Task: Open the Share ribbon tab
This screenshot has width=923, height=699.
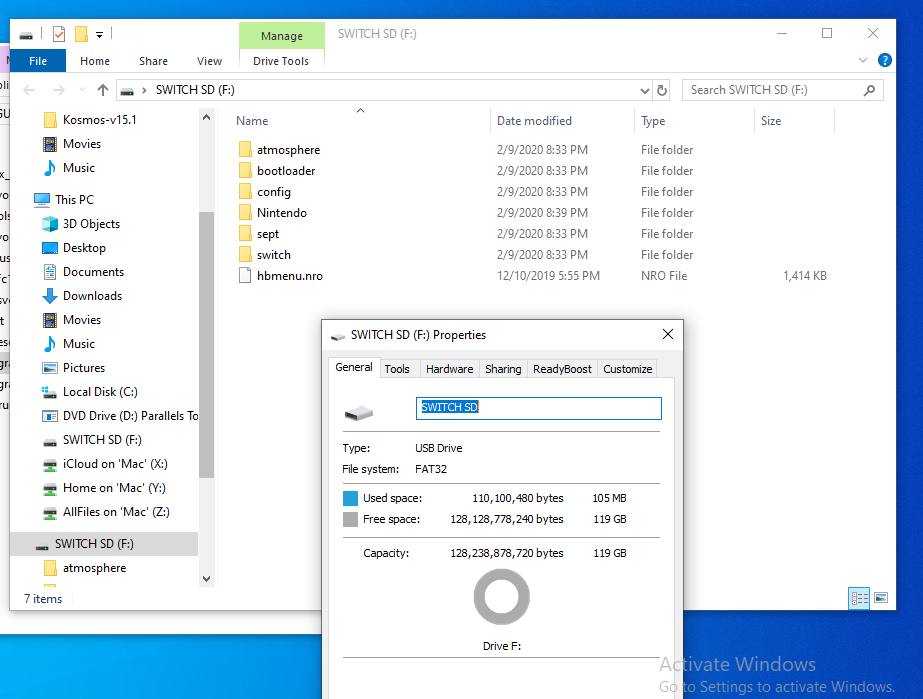Action: 153,61
